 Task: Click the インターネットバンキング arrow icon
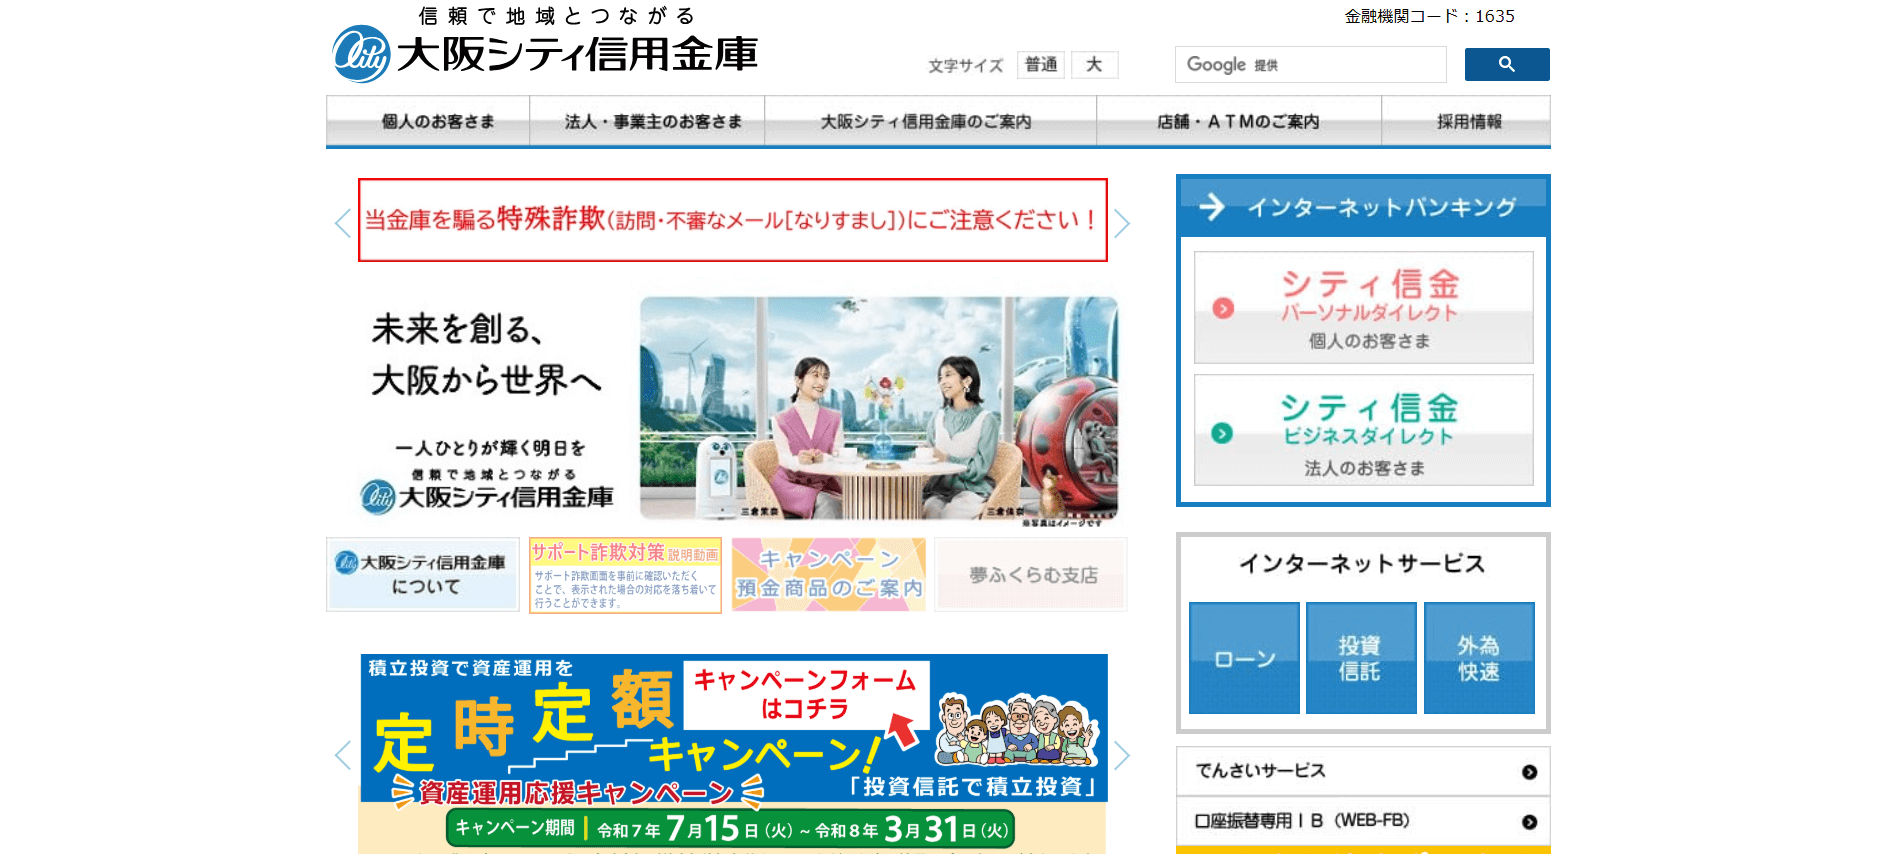coord(1212,207)
